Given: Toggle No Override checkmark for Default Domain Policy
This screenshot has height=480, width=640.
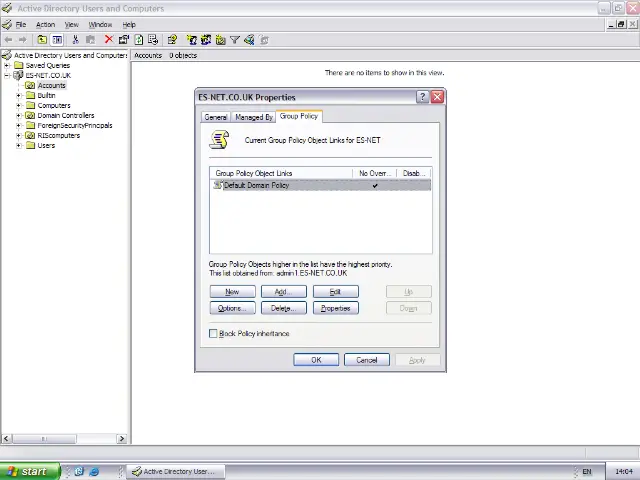Looking at the screenshot, I should pos(375,186).
